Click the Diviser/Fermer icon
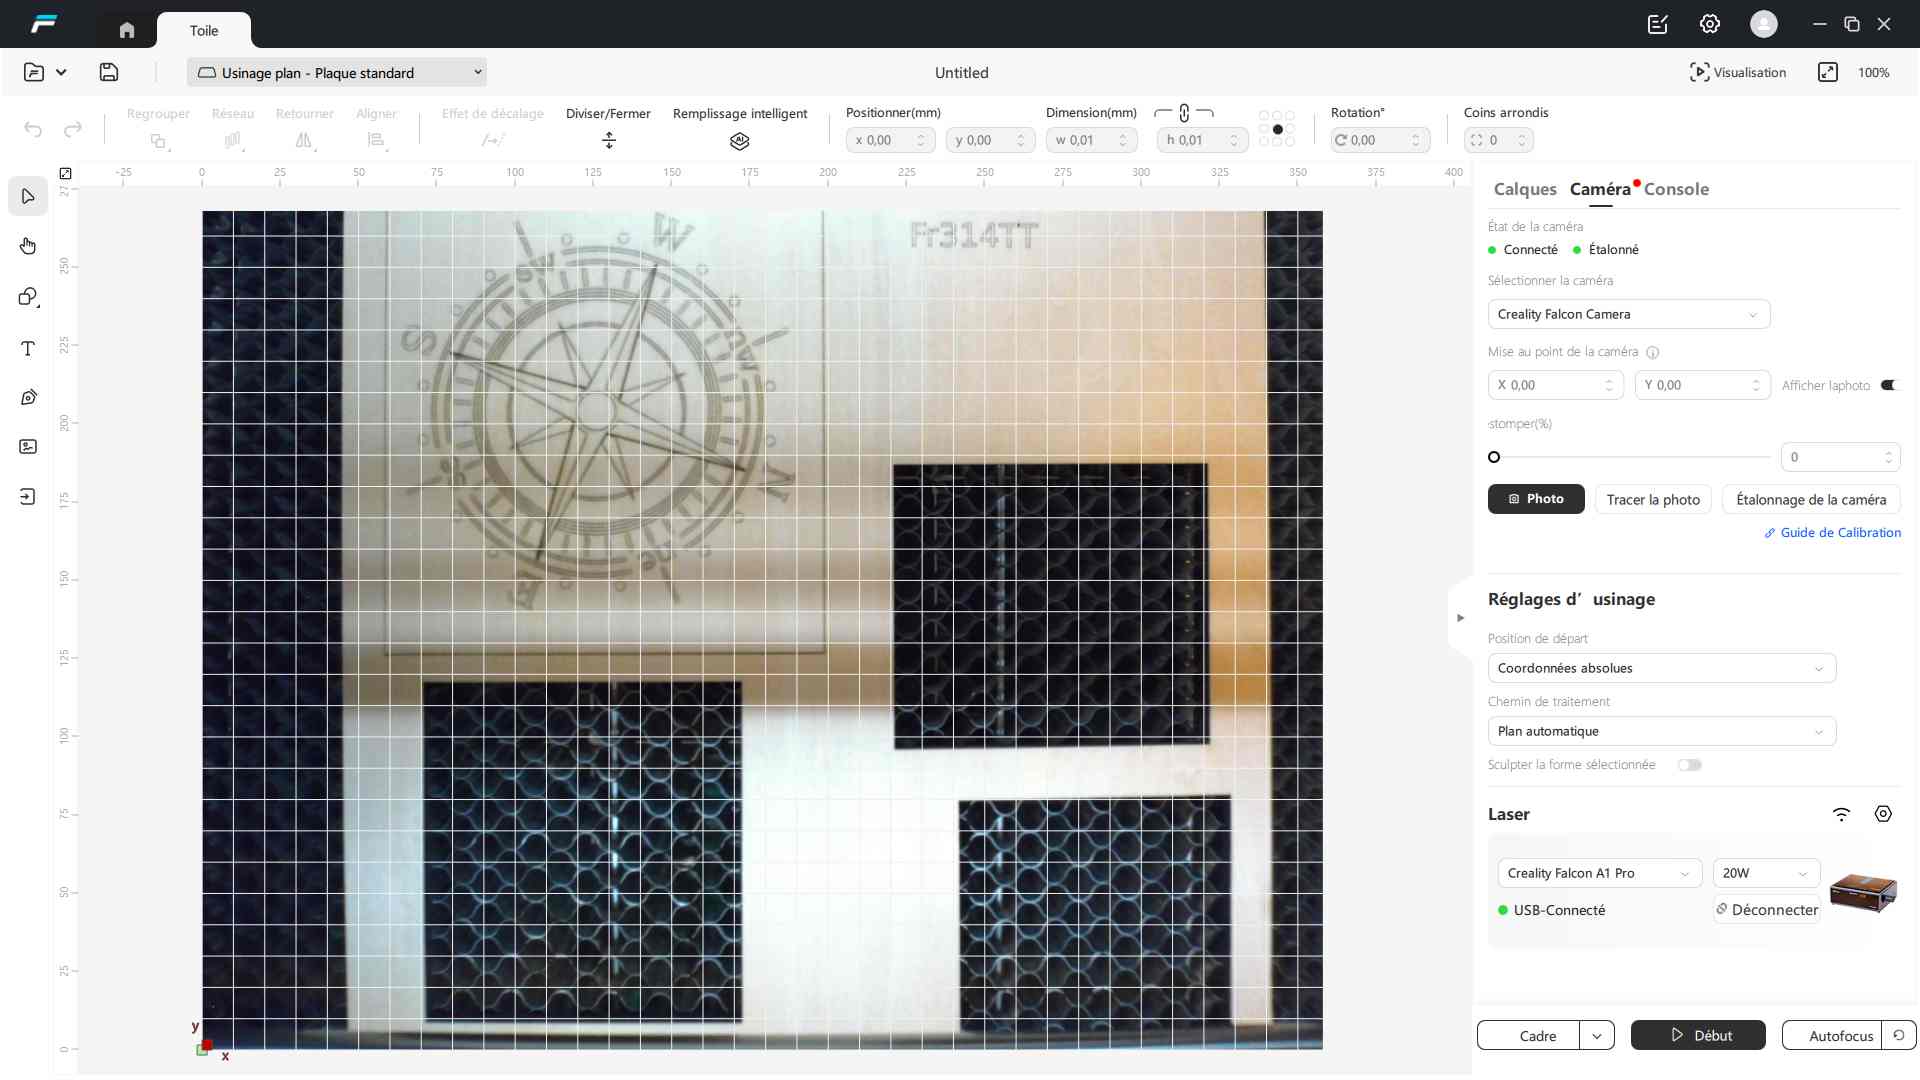Screen dimensions: 1920x1080 (x=609, y=141)
